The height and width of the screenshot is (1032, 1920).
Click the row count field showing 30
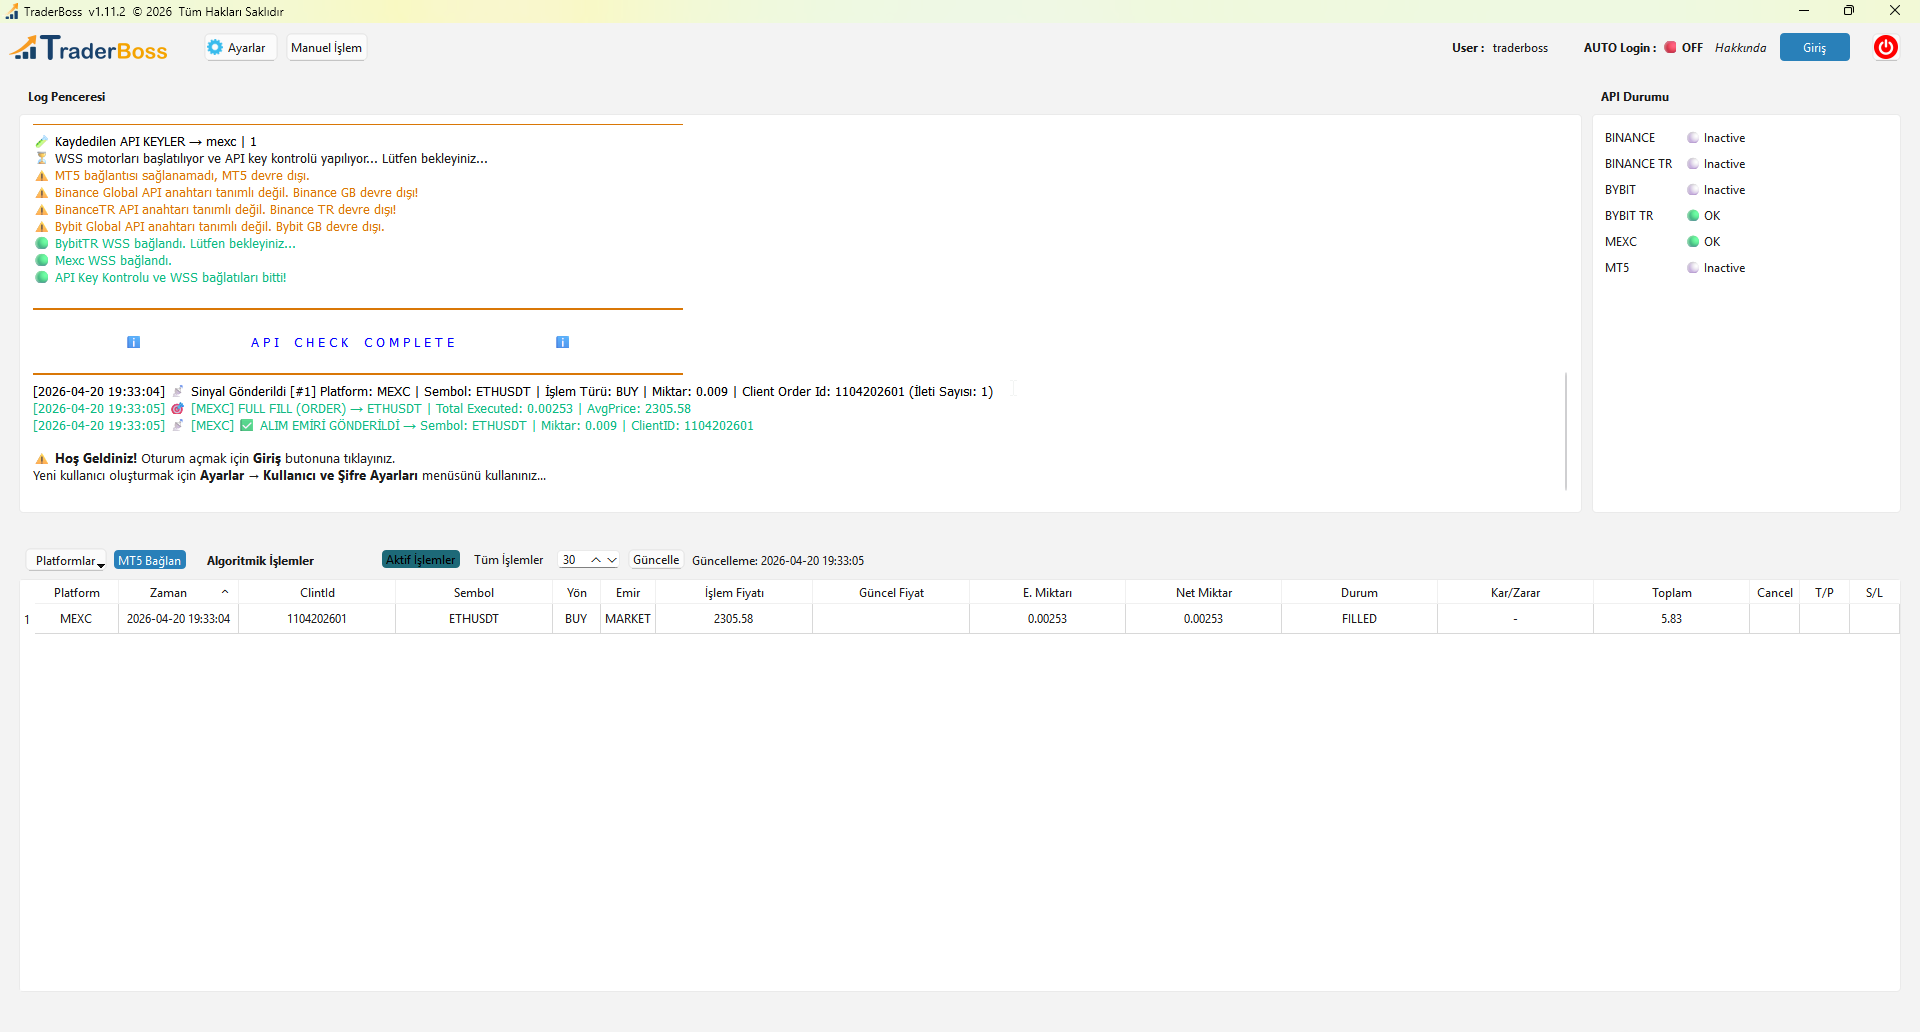(x=573, y=560)
